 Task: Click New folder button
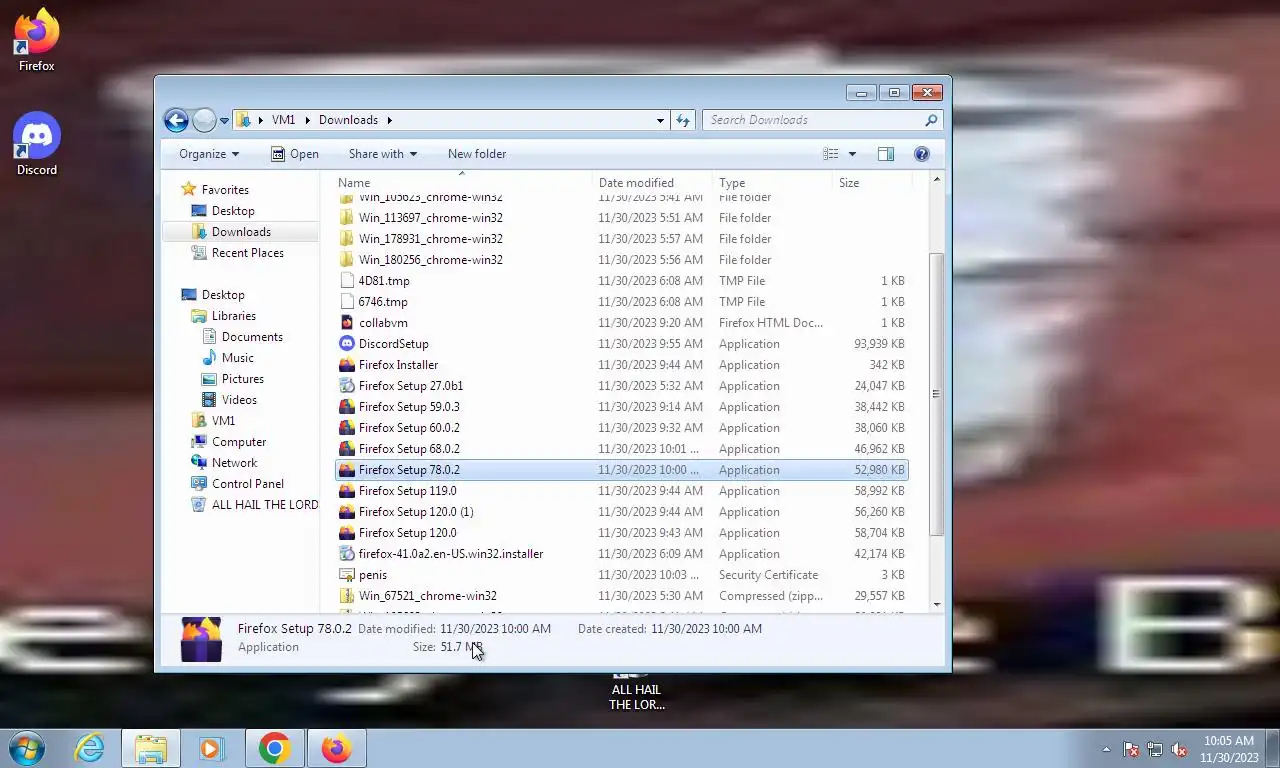click(477, 154)
